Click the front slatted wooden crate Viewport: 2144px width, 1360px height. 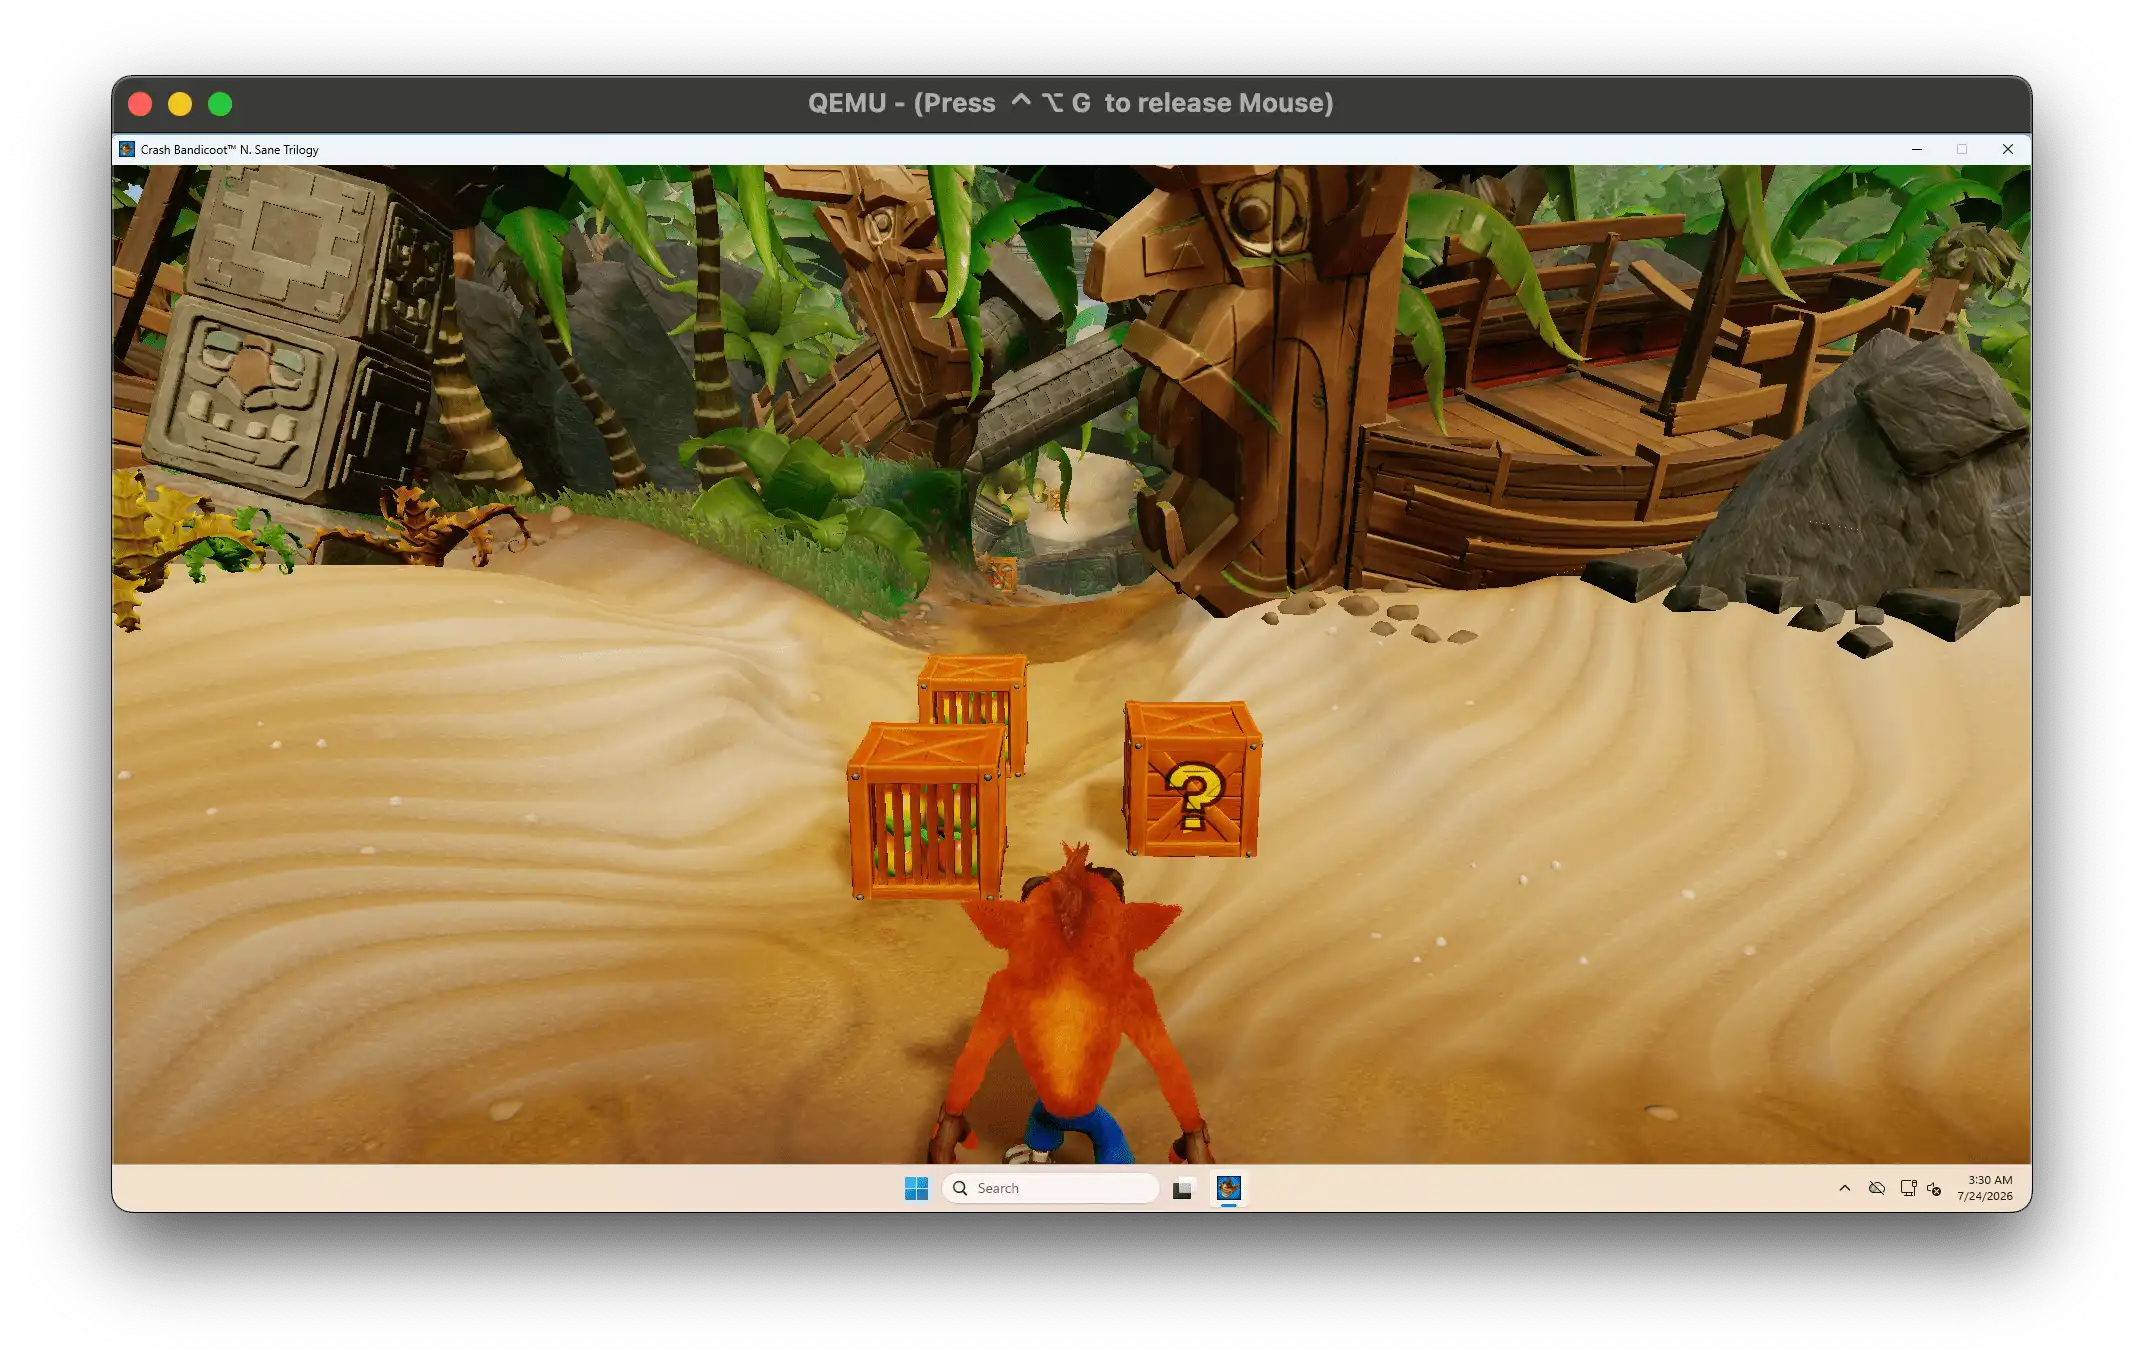pyautogui.click(x=926, y=812)
